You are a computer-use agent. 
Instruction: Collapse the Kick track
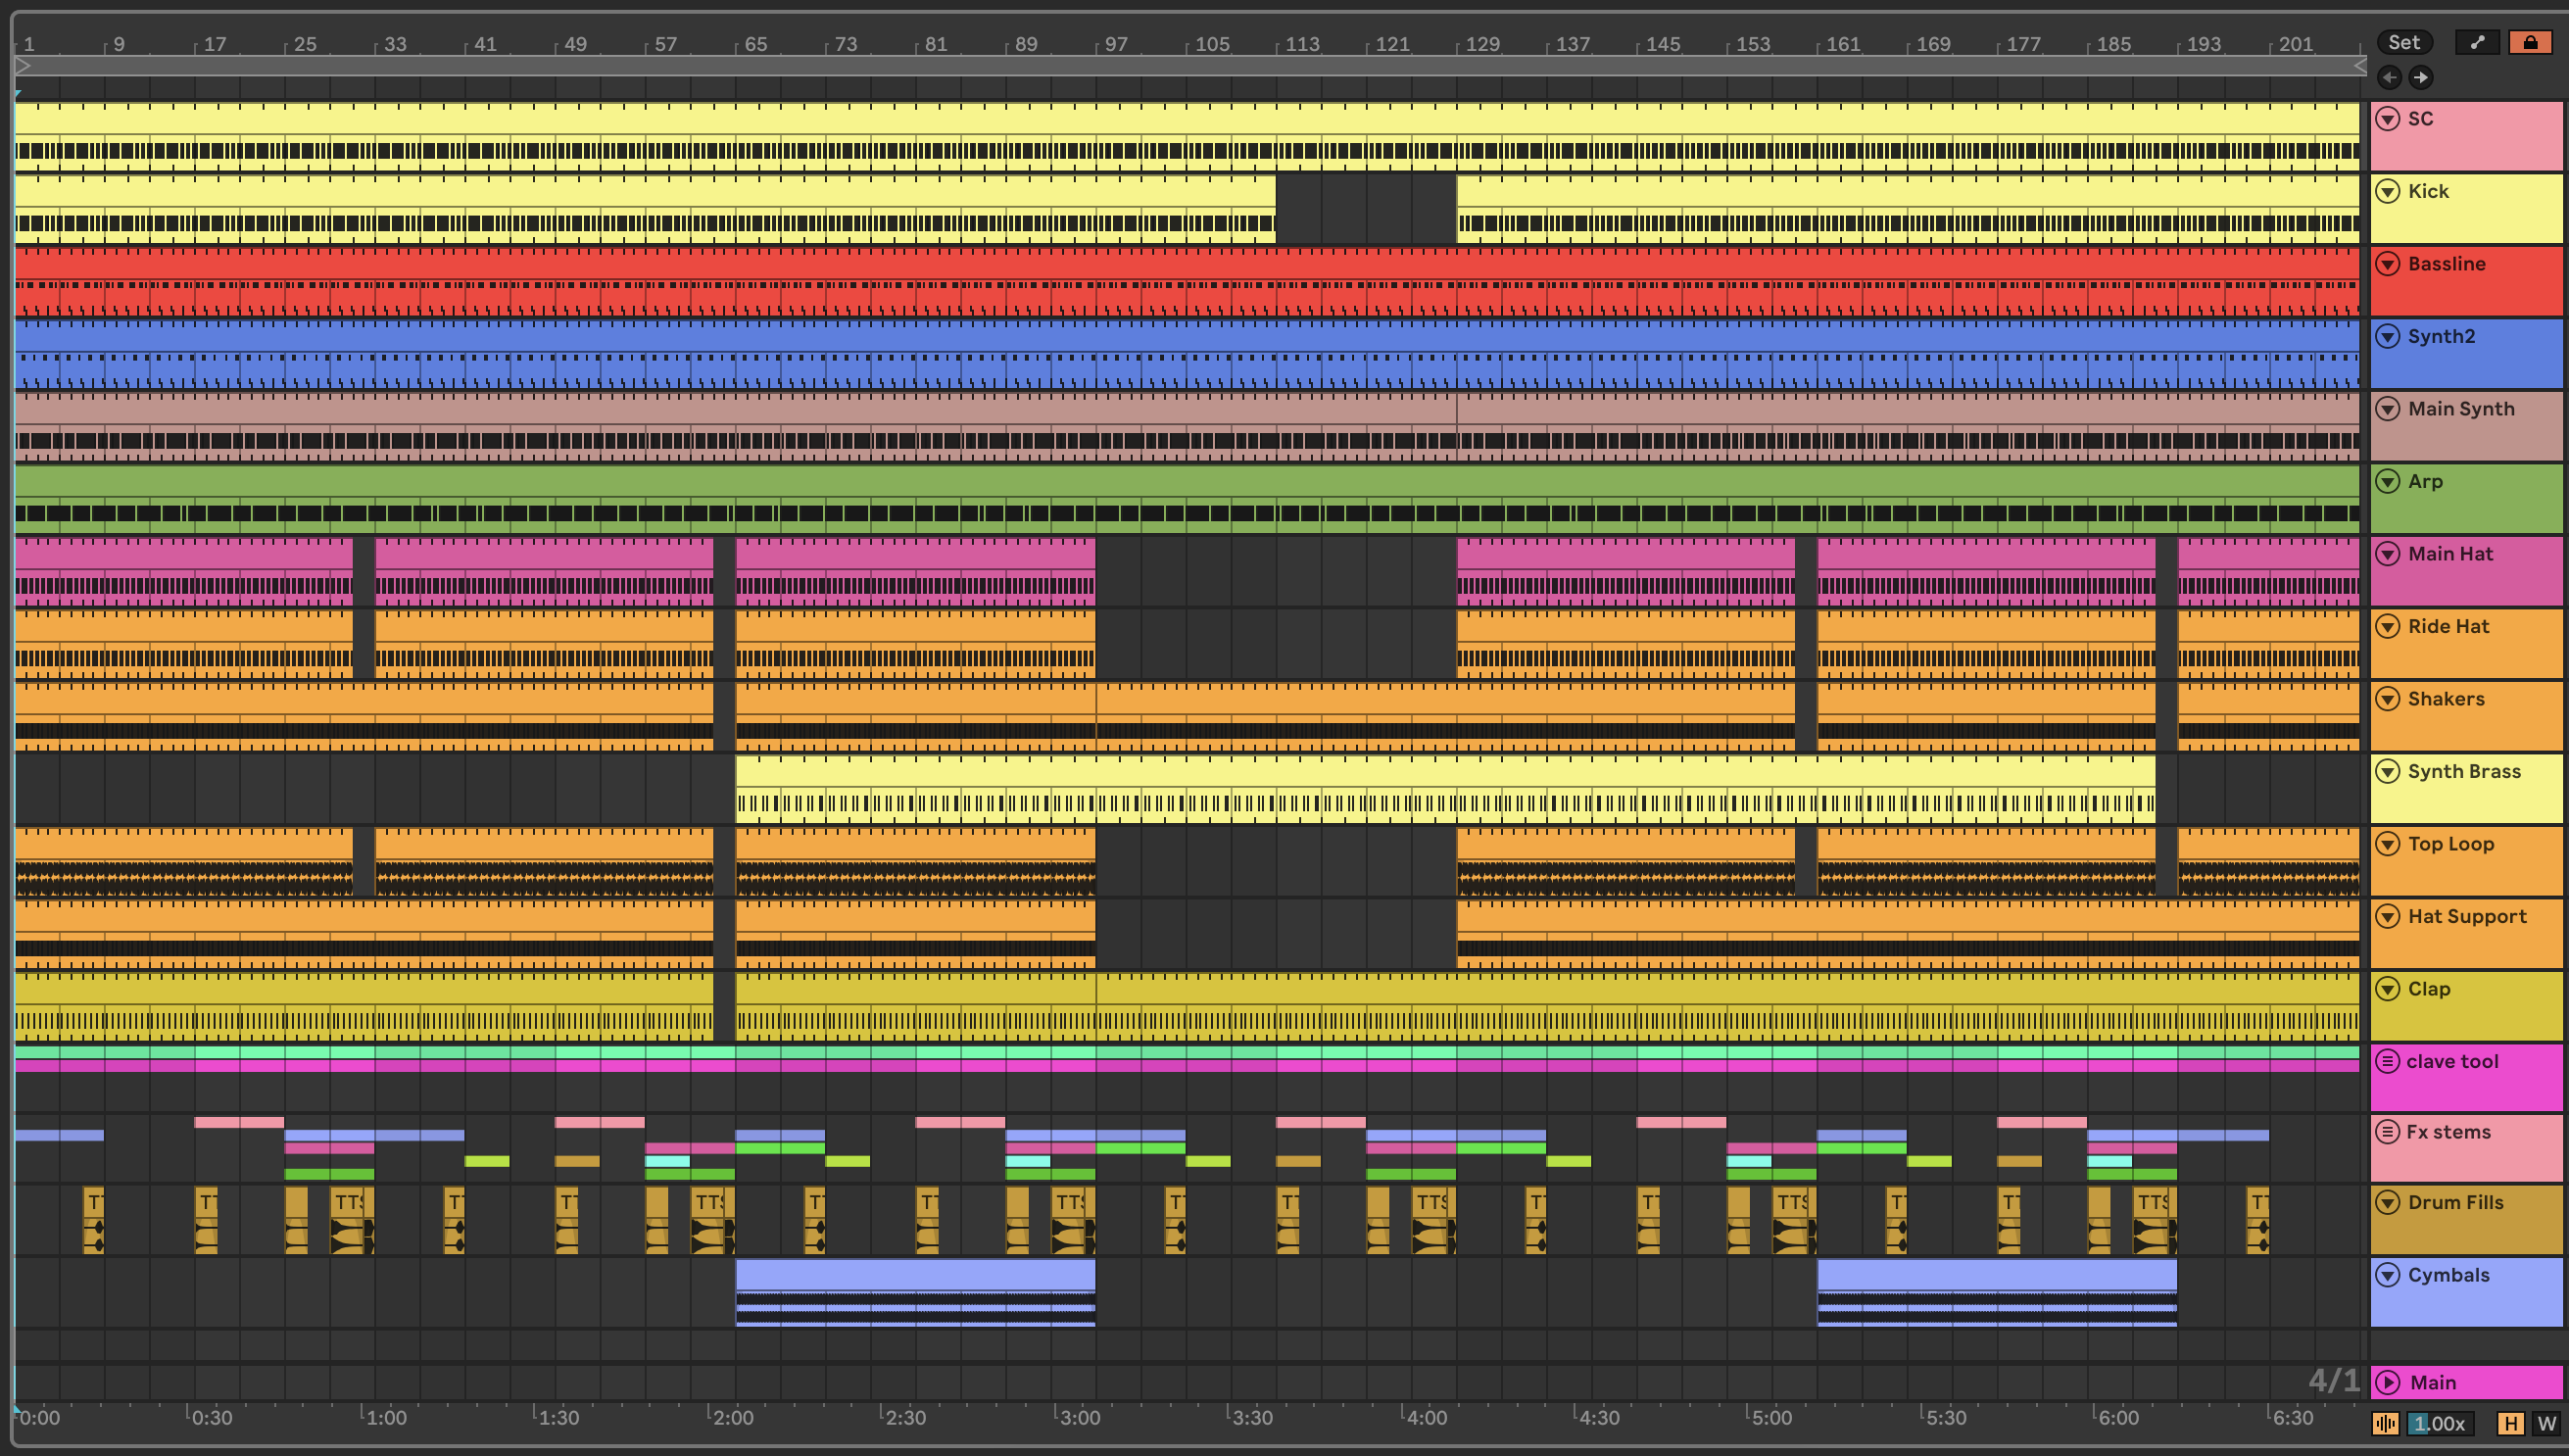coord(2387,191)
